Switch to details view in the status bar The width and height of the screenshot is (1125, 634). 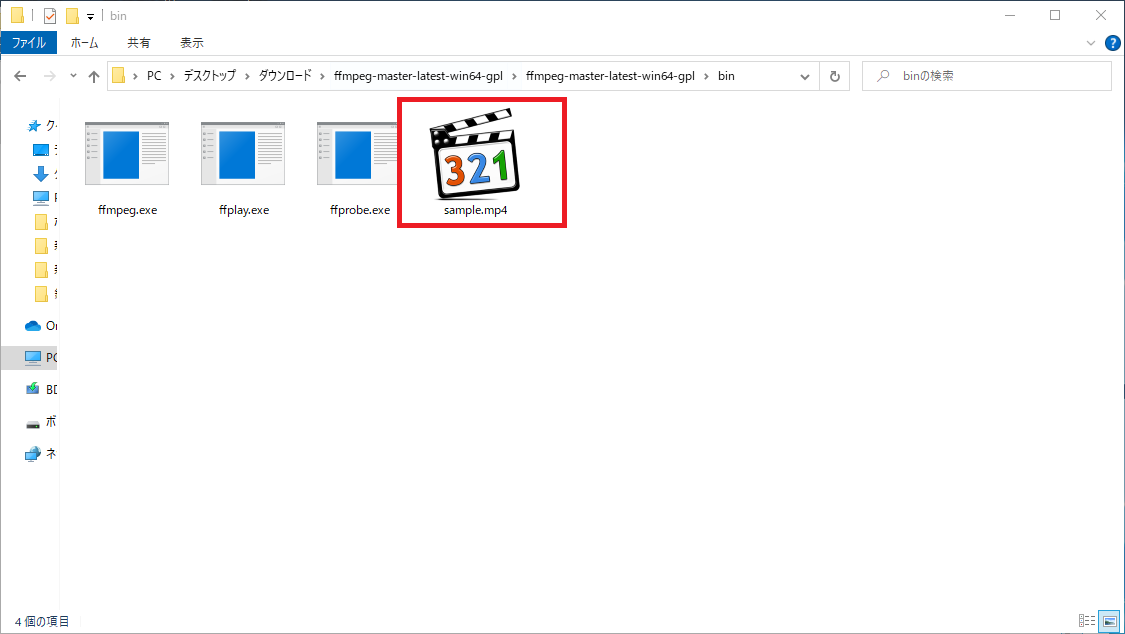(x=1087, y=621)
